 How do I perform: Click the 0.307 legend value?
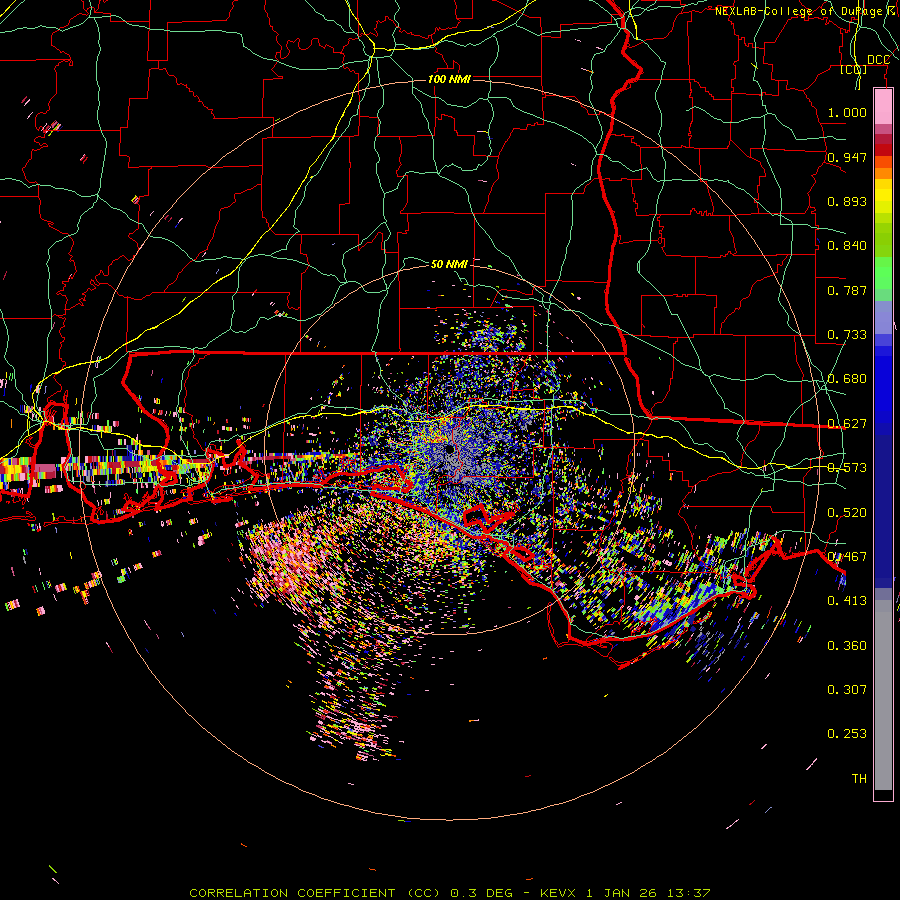[x=847, y=689]
